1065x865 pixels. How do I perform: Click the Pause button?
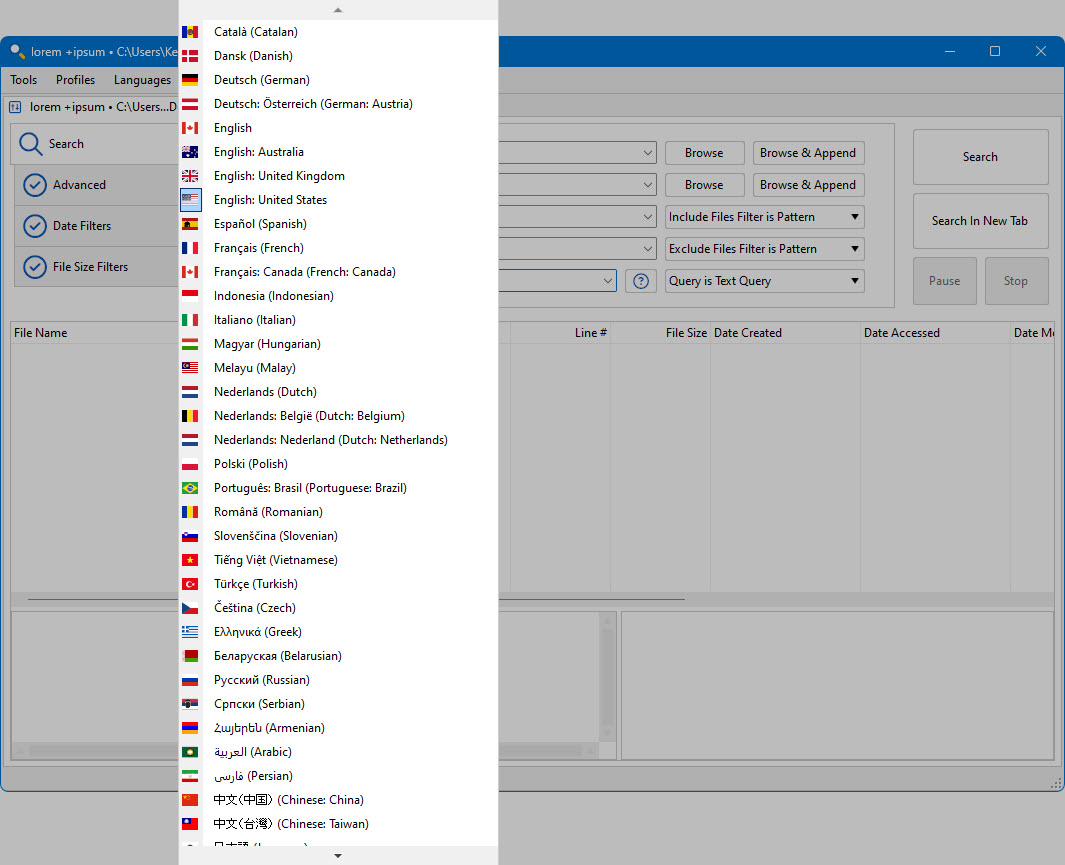944,281
